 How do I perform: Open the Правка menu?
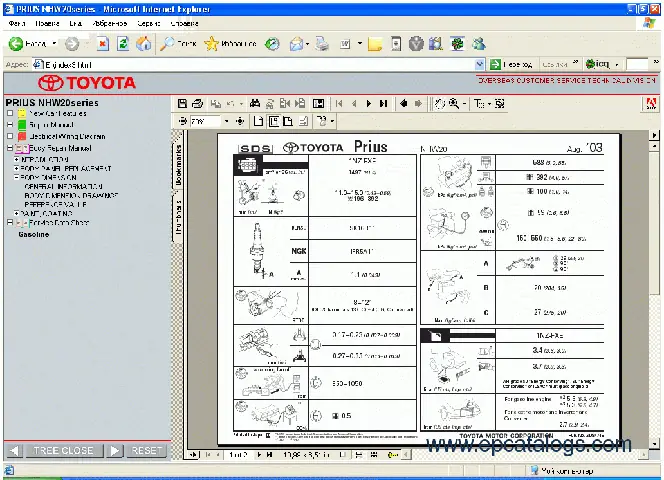47,24
